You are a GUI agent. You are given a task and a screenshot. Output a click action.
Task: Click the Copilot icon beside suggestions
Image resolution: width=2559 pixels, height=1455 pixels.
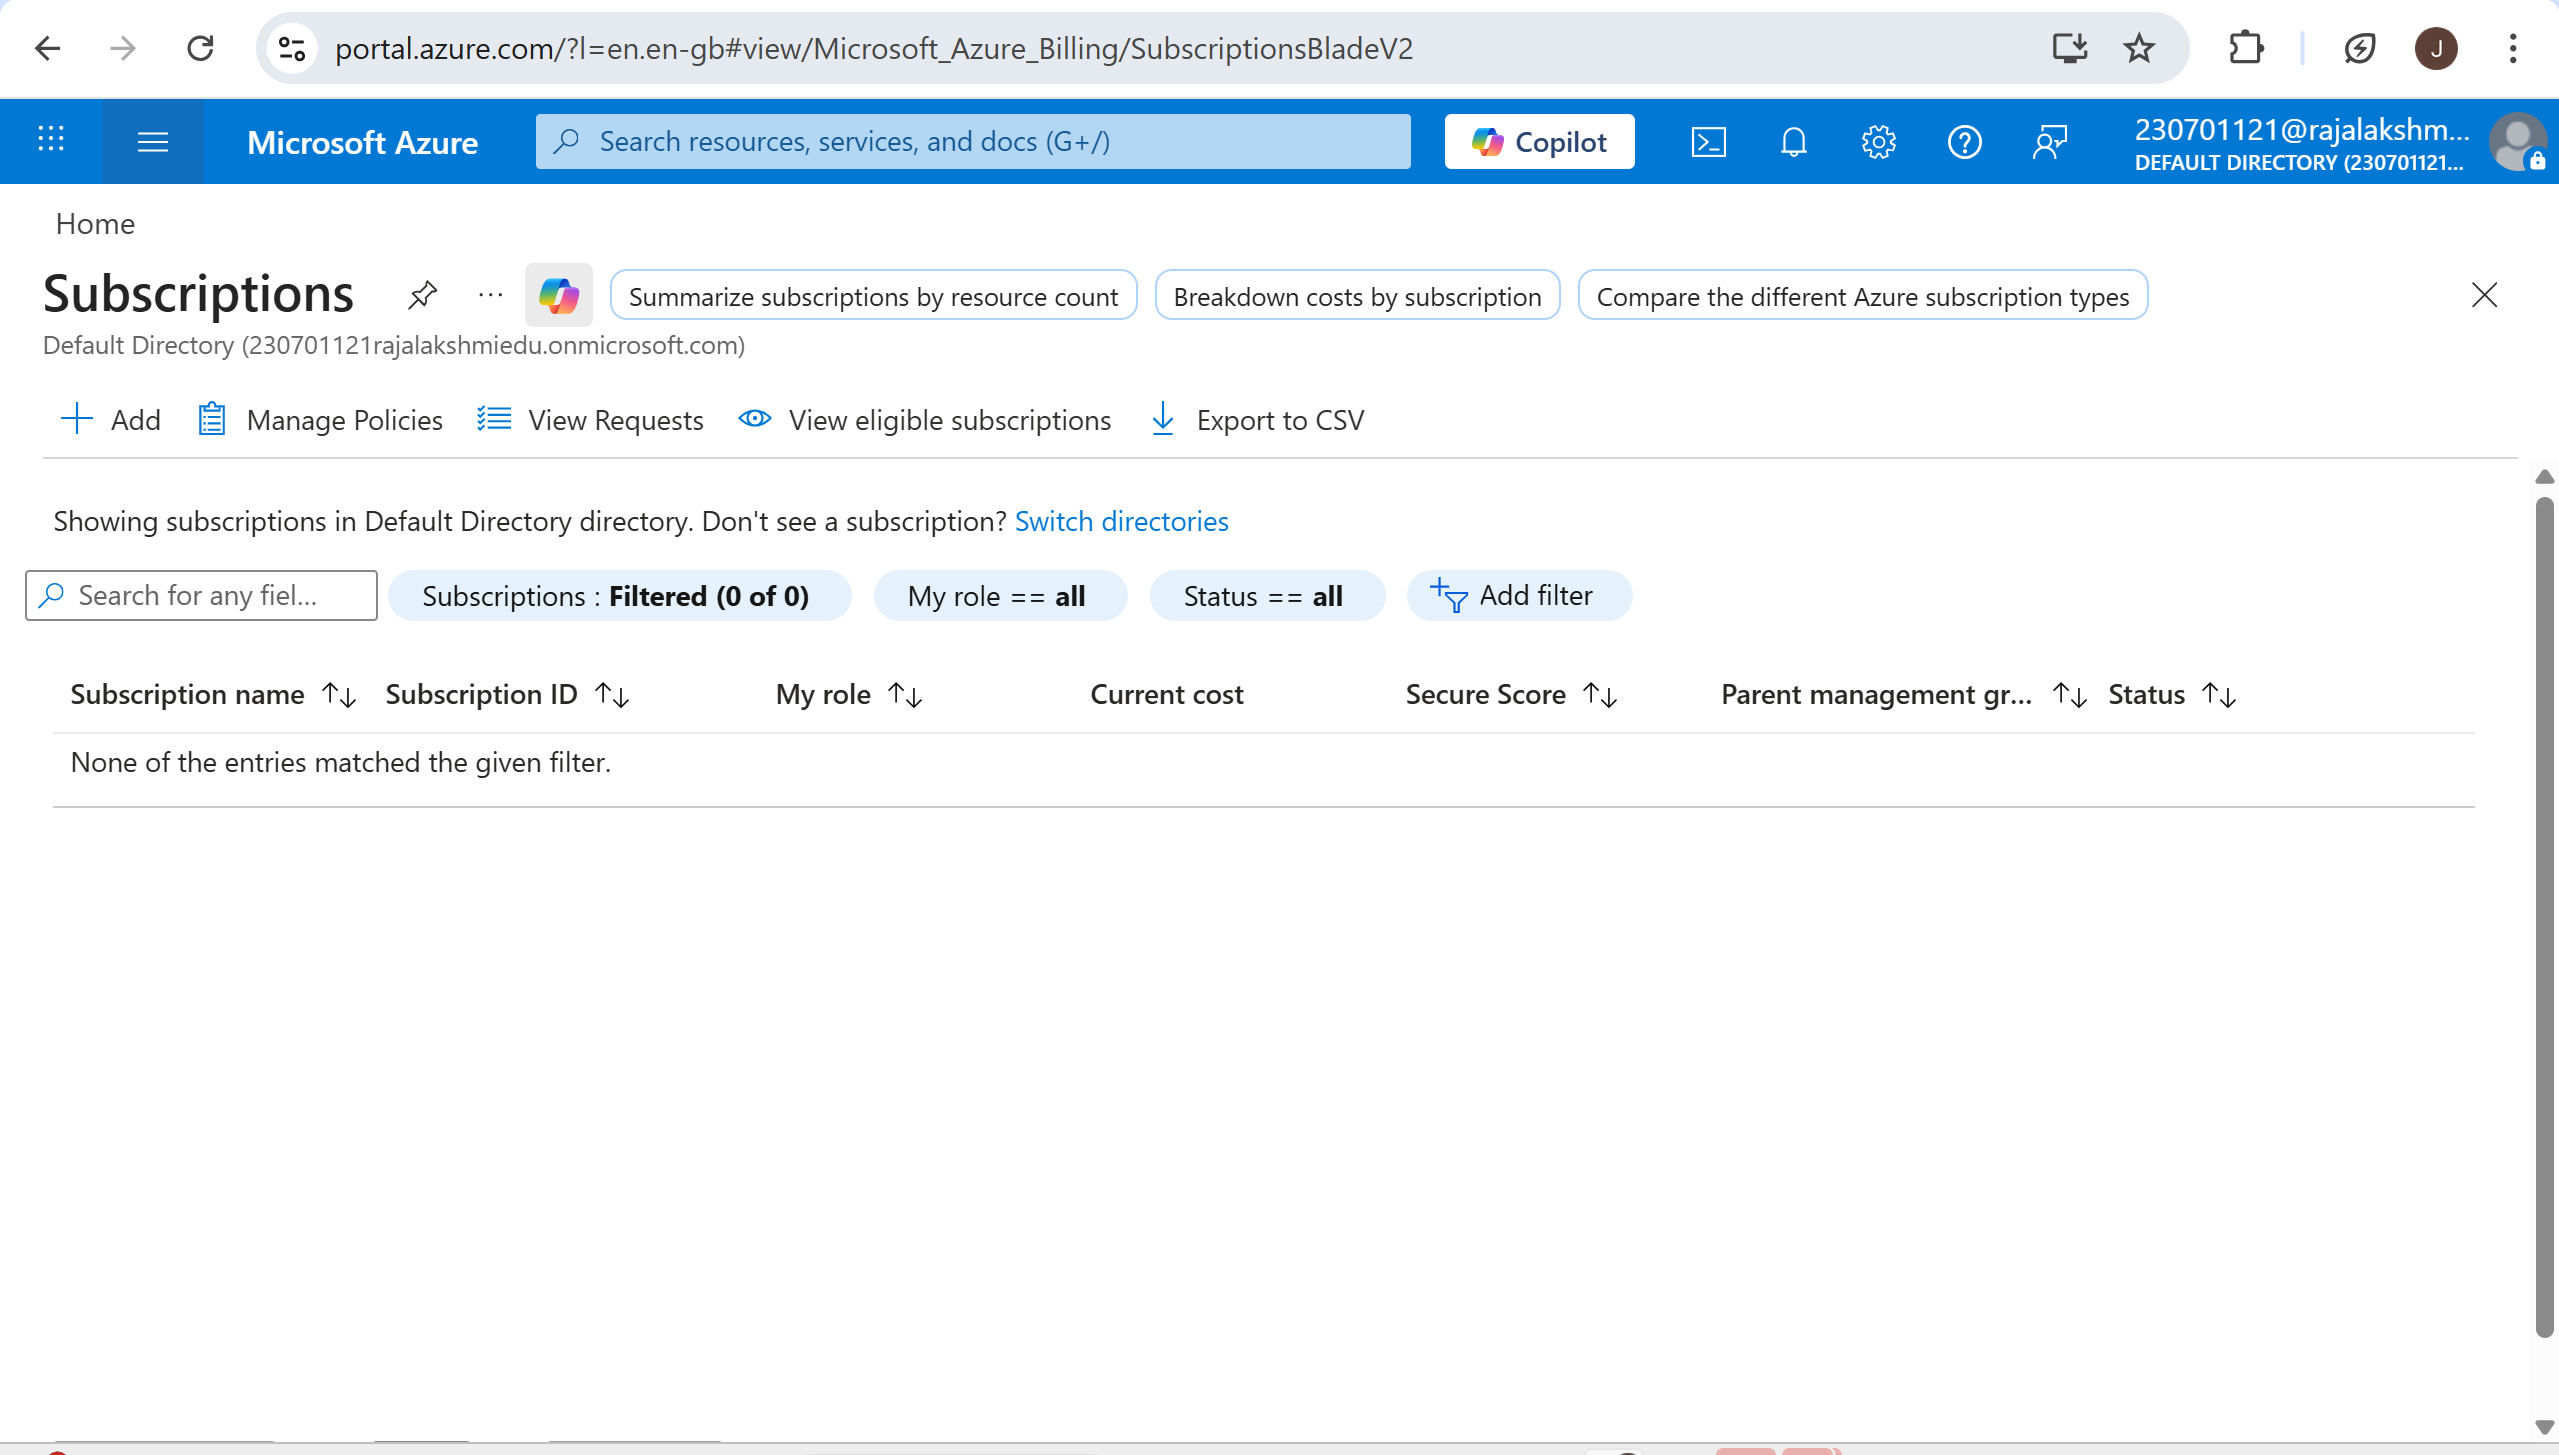tap(559, 295)
